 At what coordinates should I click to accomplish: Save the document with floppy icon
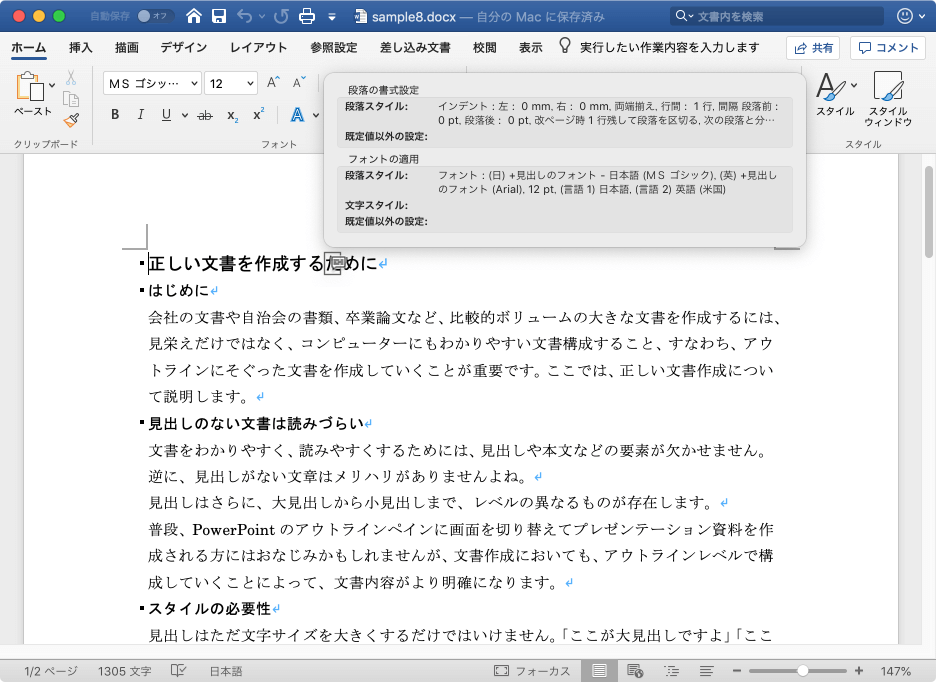click(219, 16)
